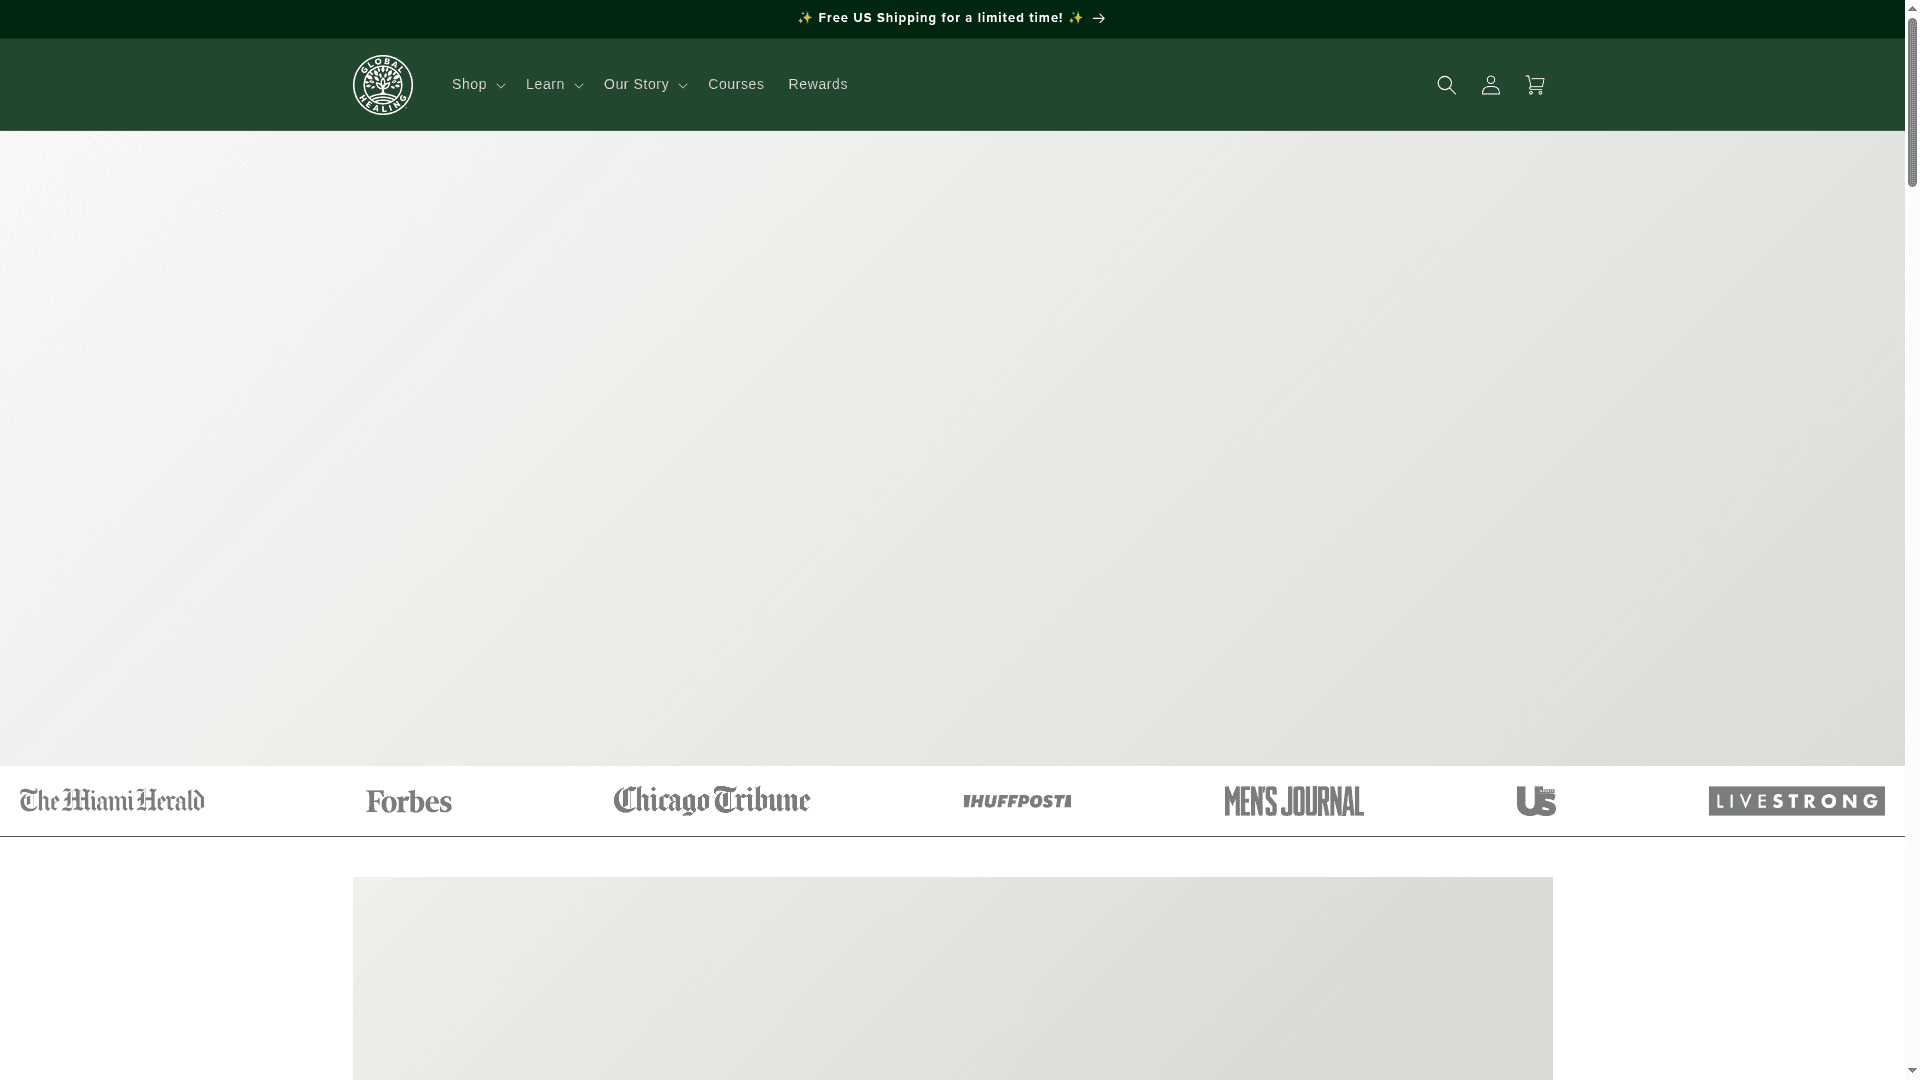Click the Free US Shipping banner link

tap(938, 18)
